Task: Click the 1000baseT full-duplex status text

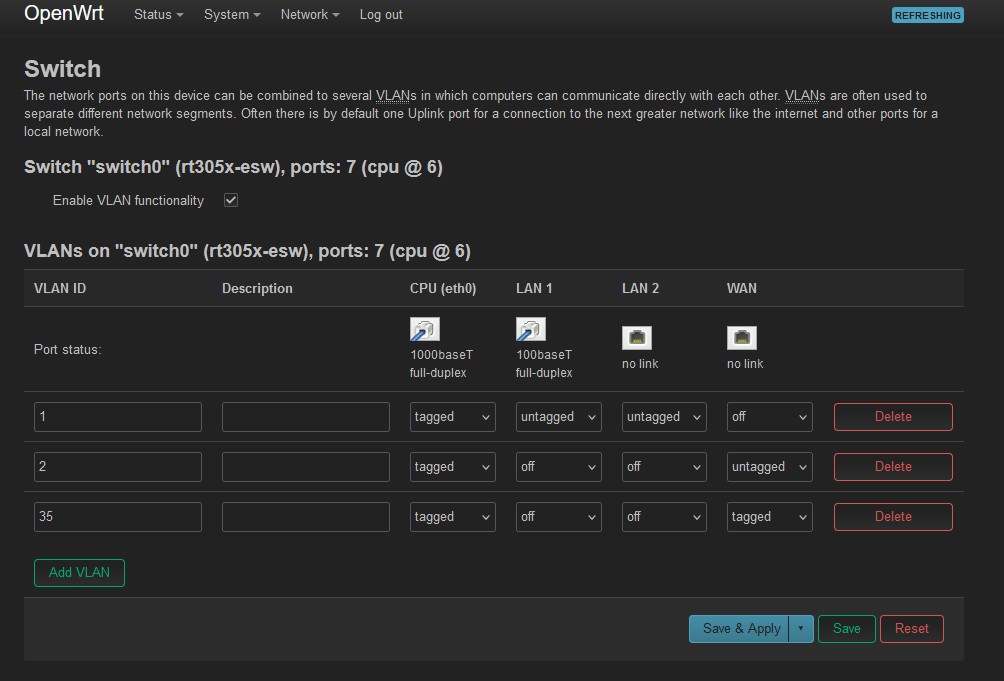Action: (x=441, y=364)
